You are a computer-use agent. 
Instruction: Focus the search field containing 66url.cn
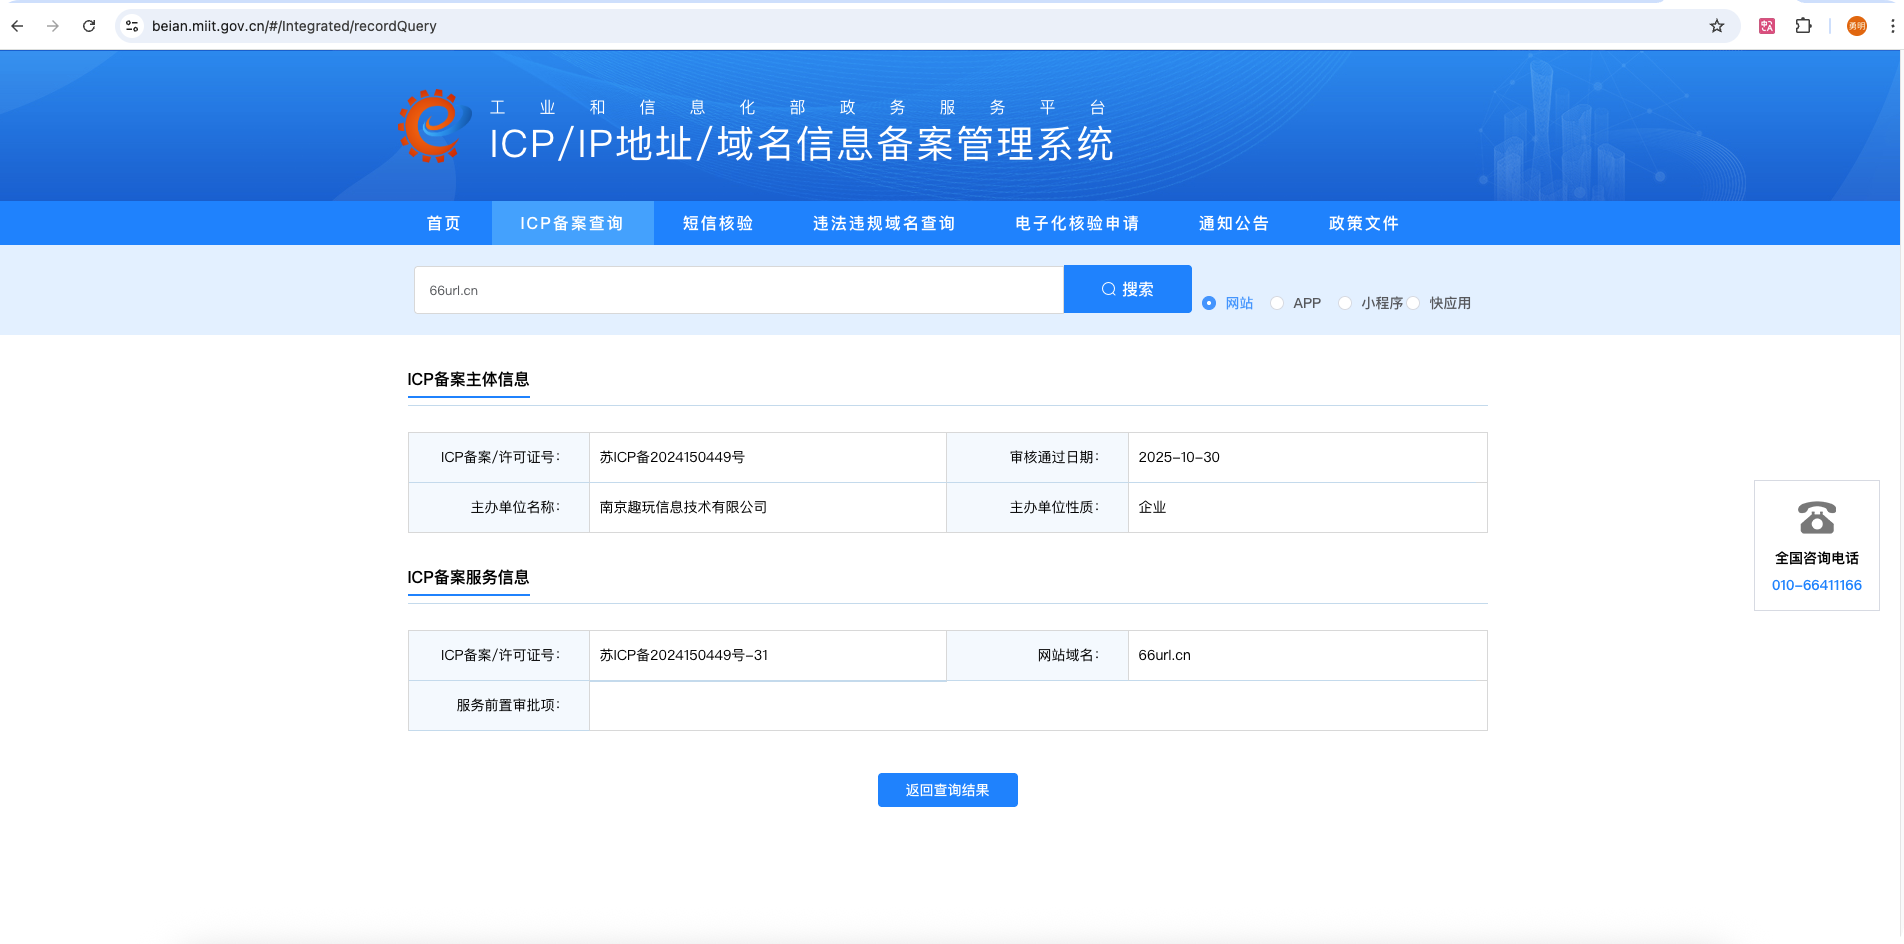click(739, 290)
